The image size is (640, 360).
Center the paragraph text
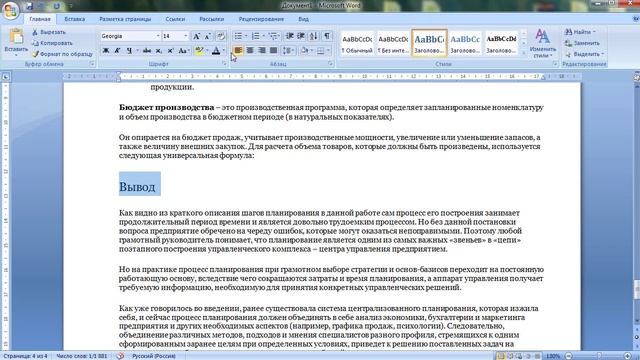[x=250, y=51]
